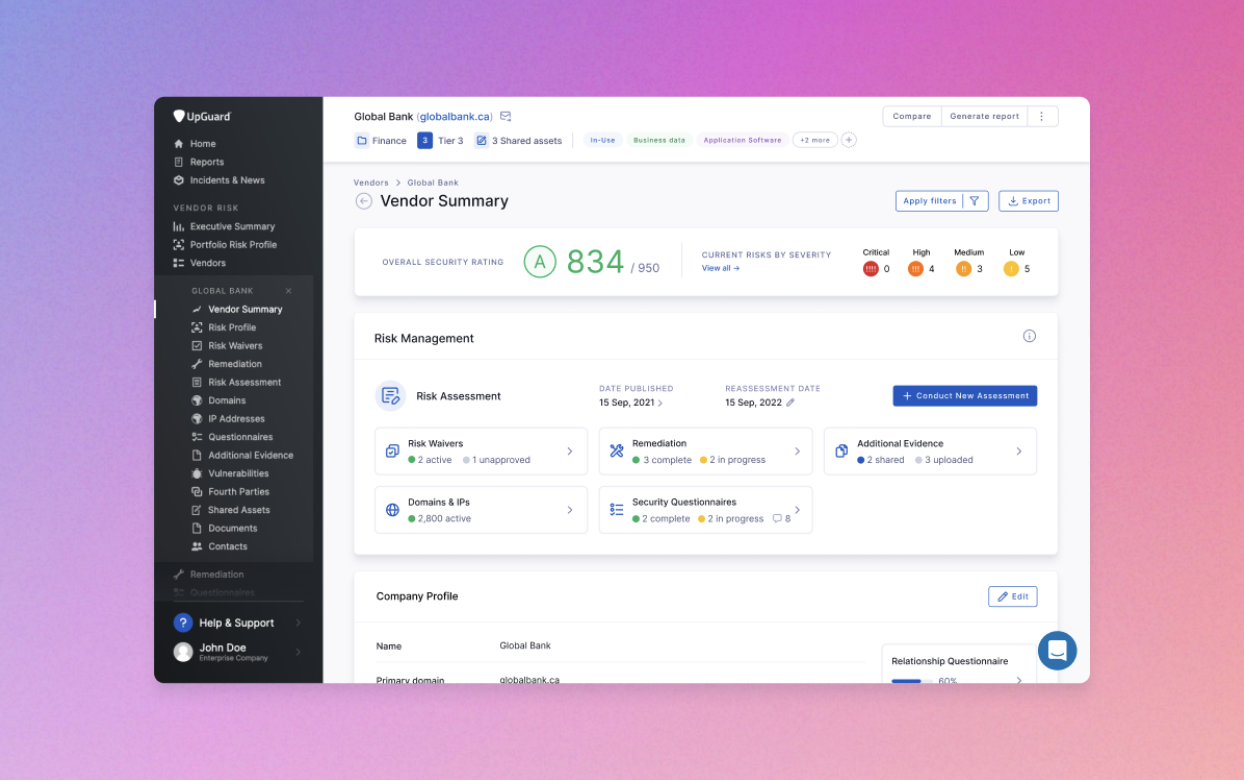Select Vendor Summary in the vendor submenu
This screenshot has height=780, width=1244.
point(237,309)
